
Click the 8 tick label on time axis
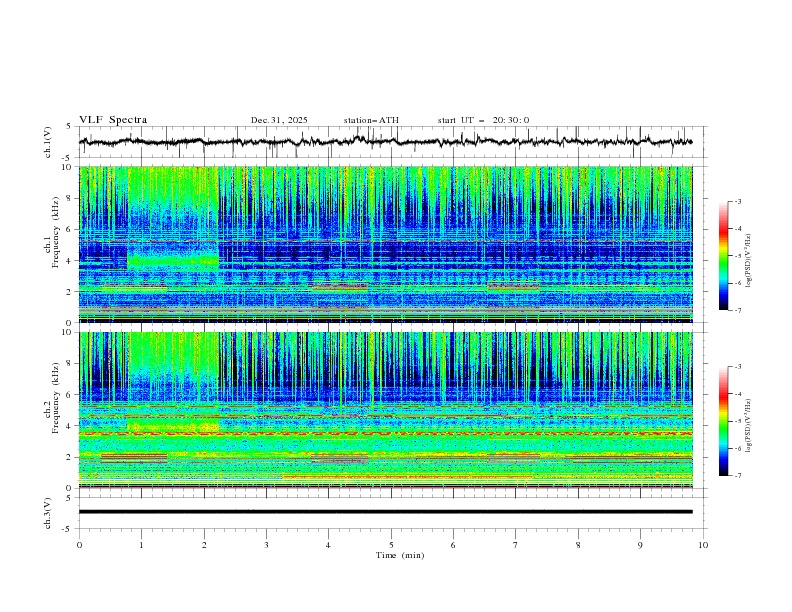[x=578, y=545]
